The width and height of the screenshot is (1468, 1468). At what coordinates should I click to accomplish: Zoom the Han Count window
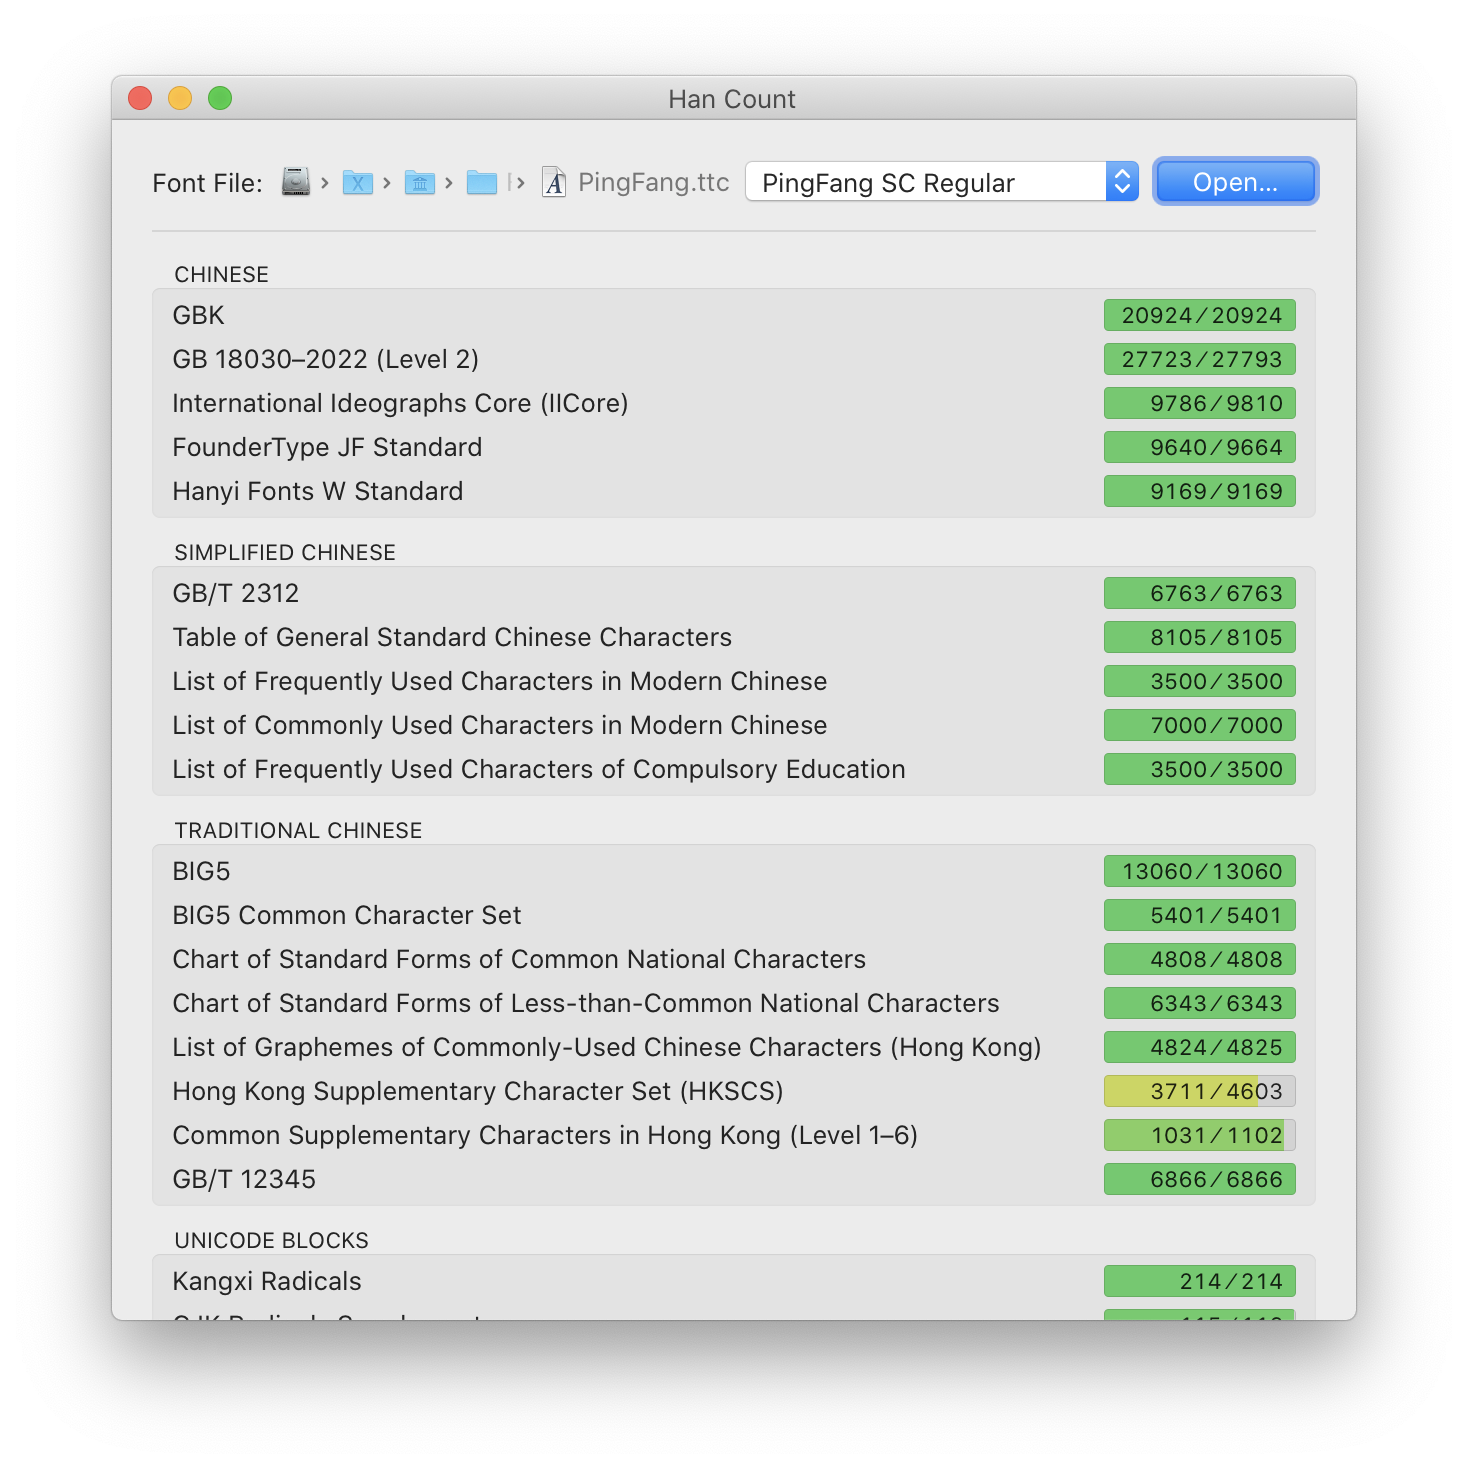(x=220, y=98)
